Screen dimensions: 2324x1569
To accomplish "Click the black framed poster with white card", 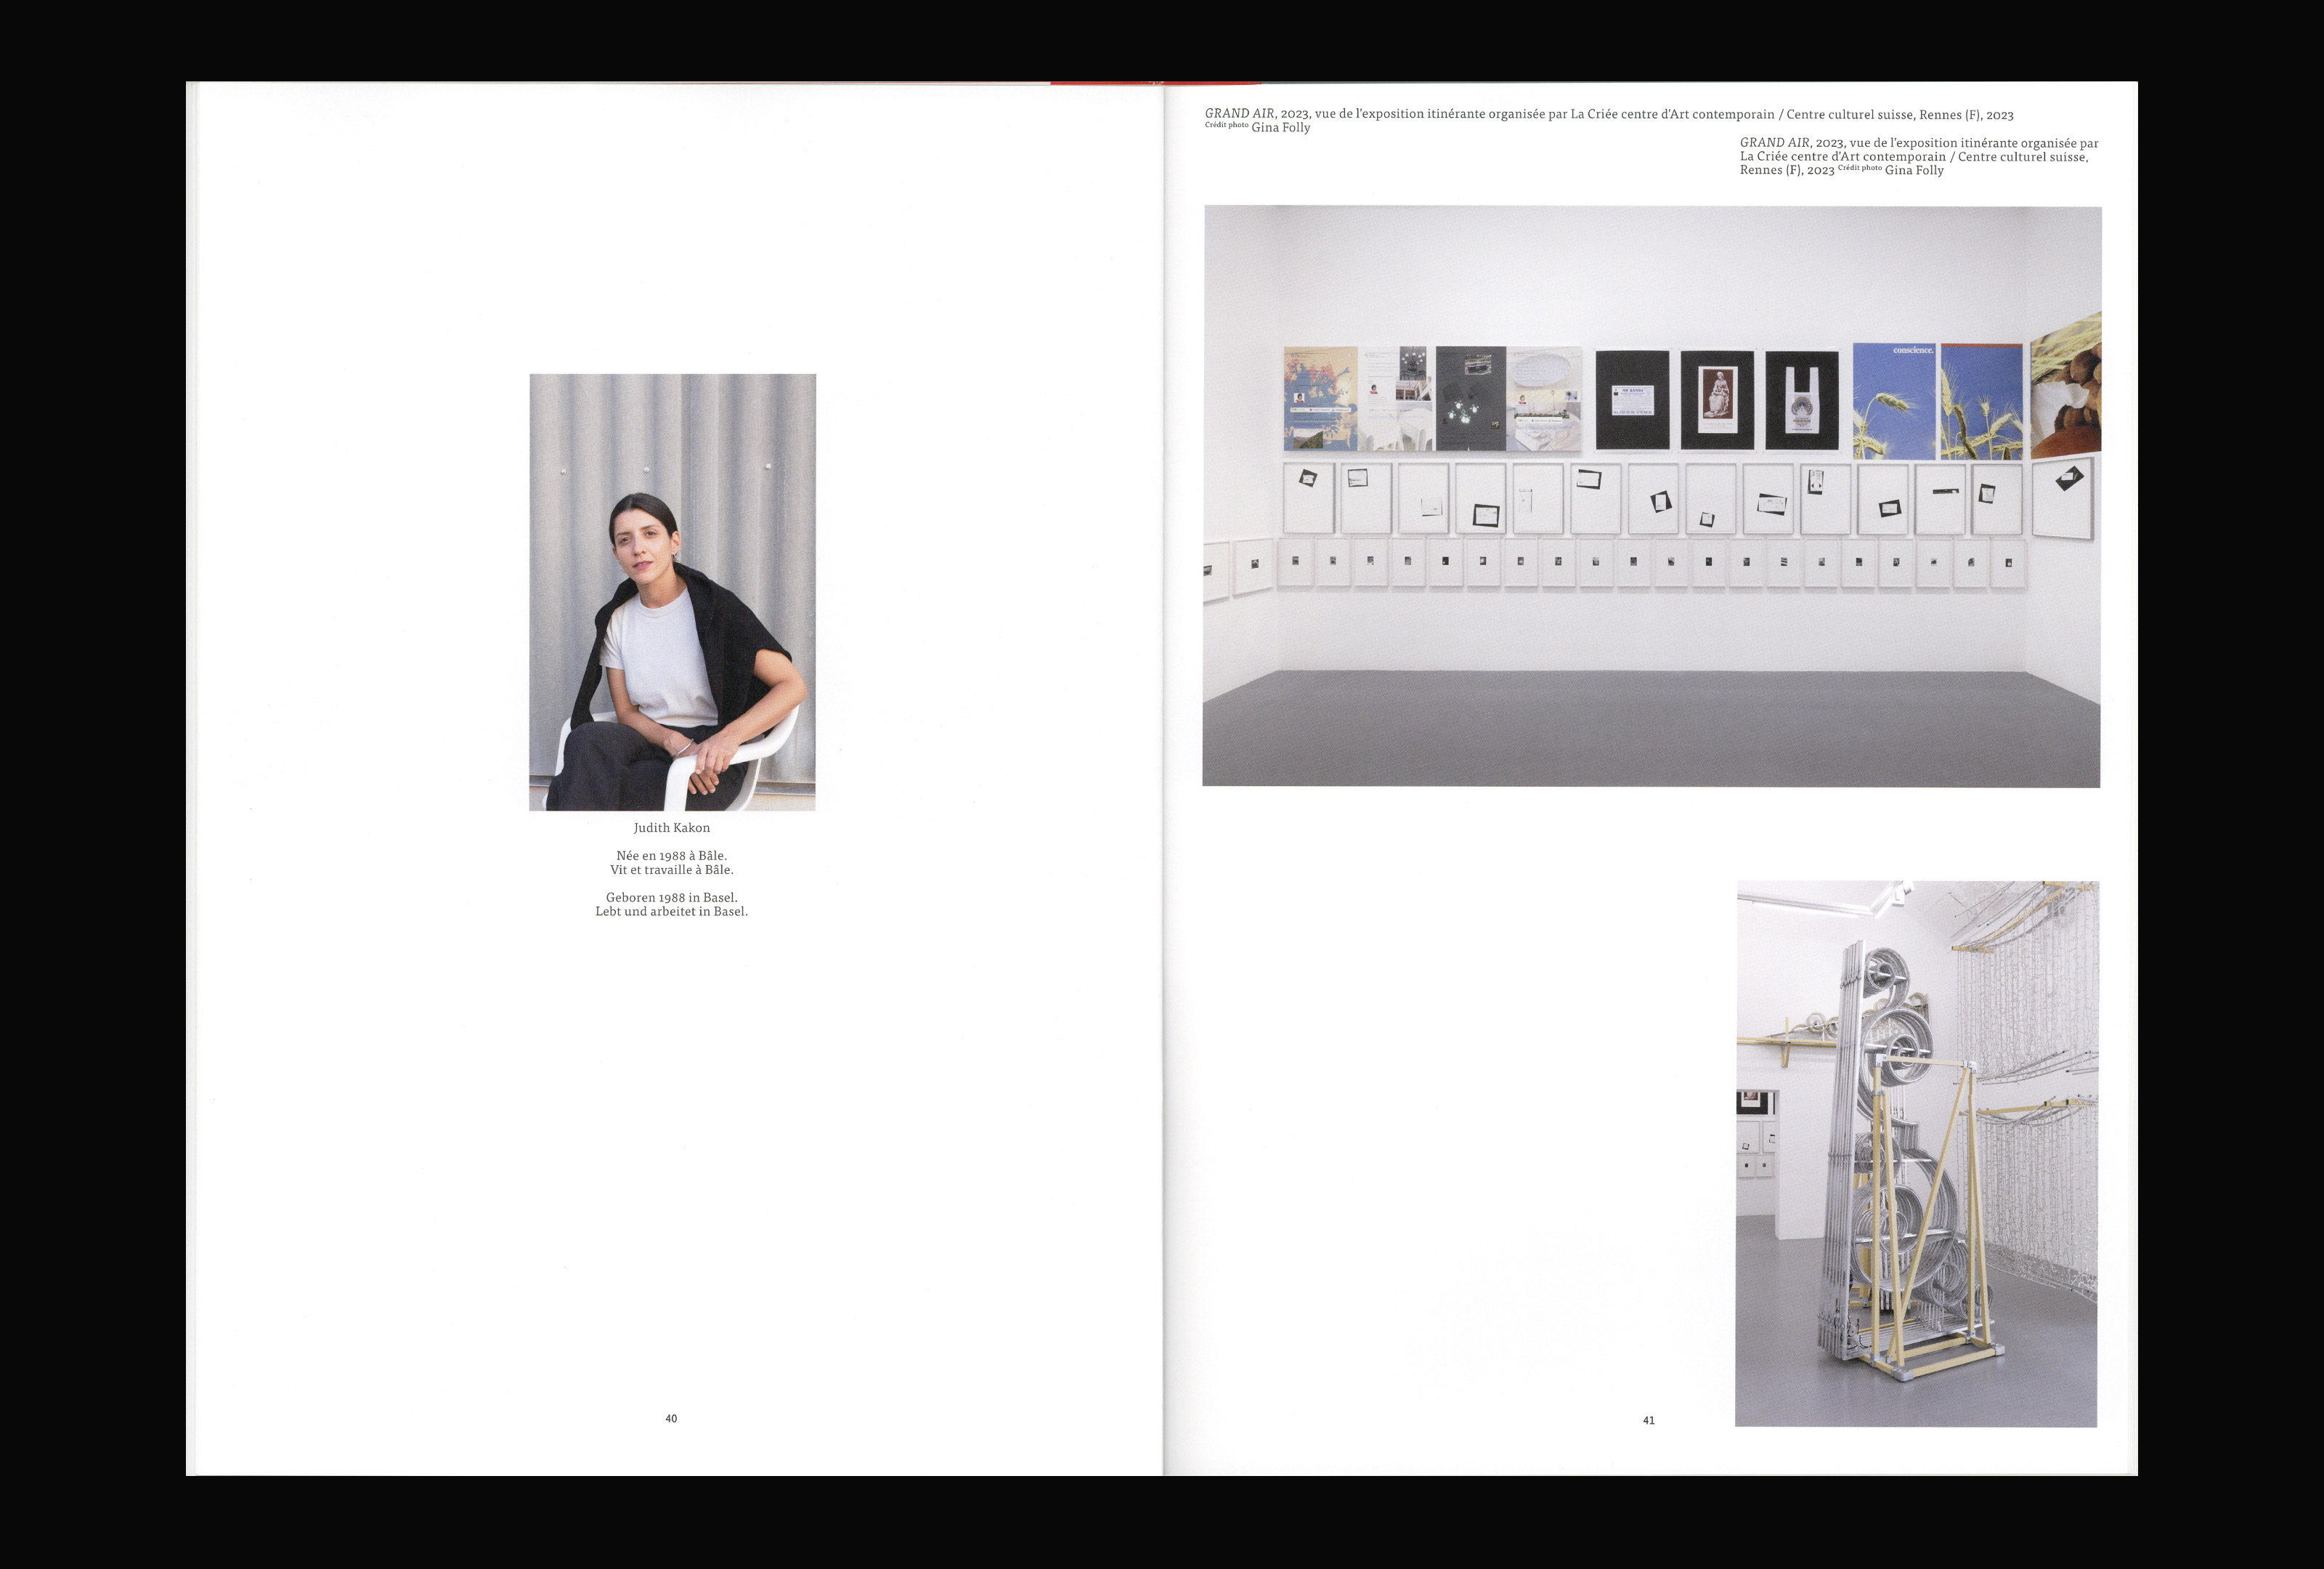I will [x=1632, y=400].
